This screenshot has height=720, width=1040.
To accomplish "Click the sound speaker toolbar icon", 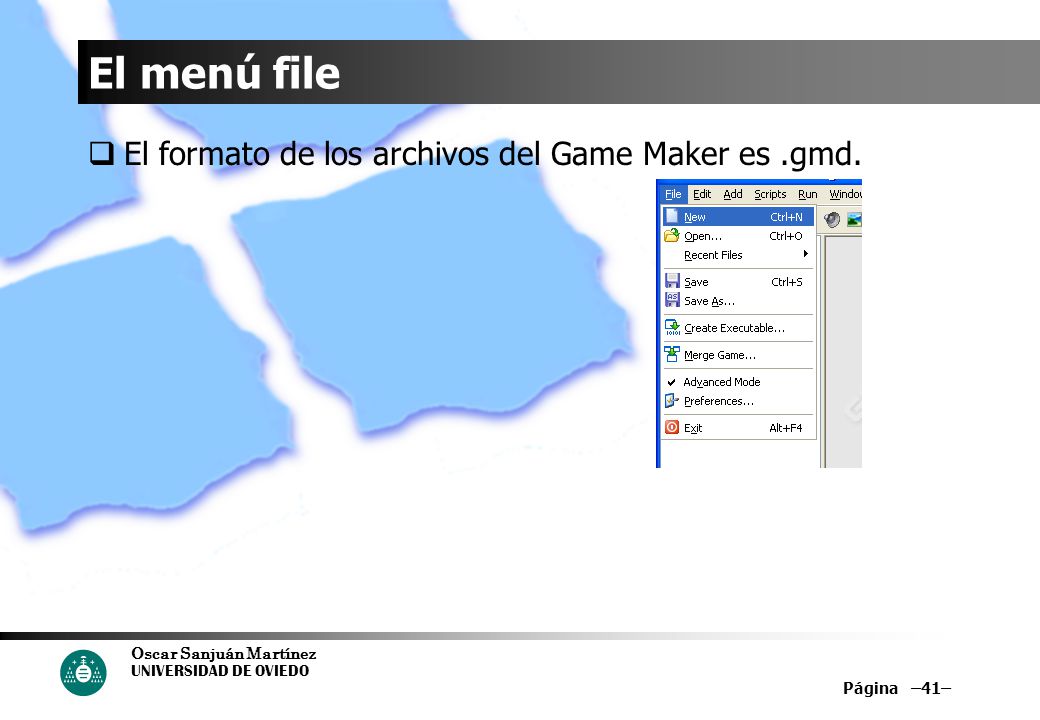I will (831, 219).
